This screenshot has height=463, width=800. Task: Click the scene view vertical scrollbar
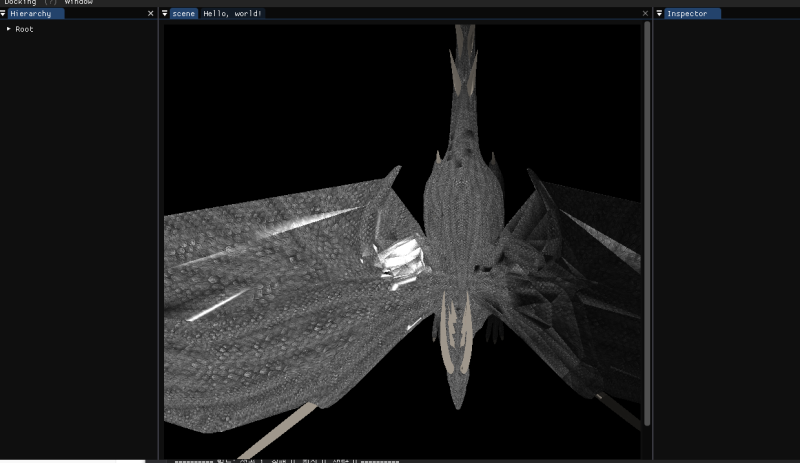pos(647,220)
